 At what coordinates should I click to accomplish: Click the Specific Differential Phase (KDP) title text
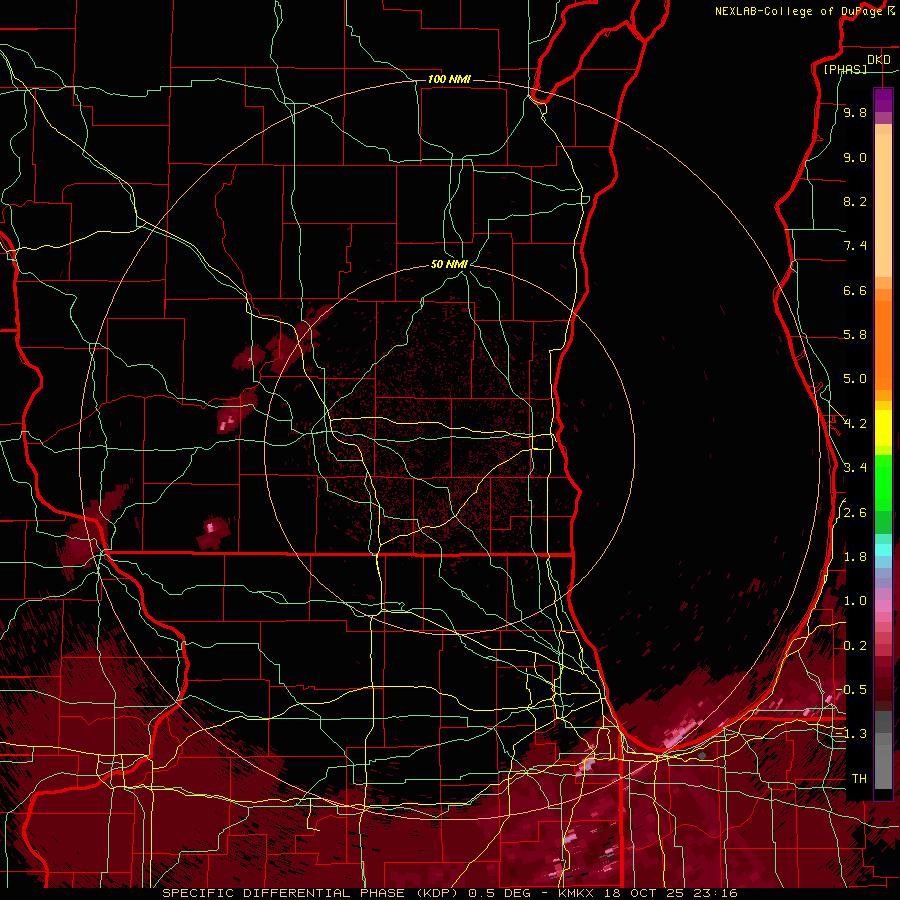[312, 893]
